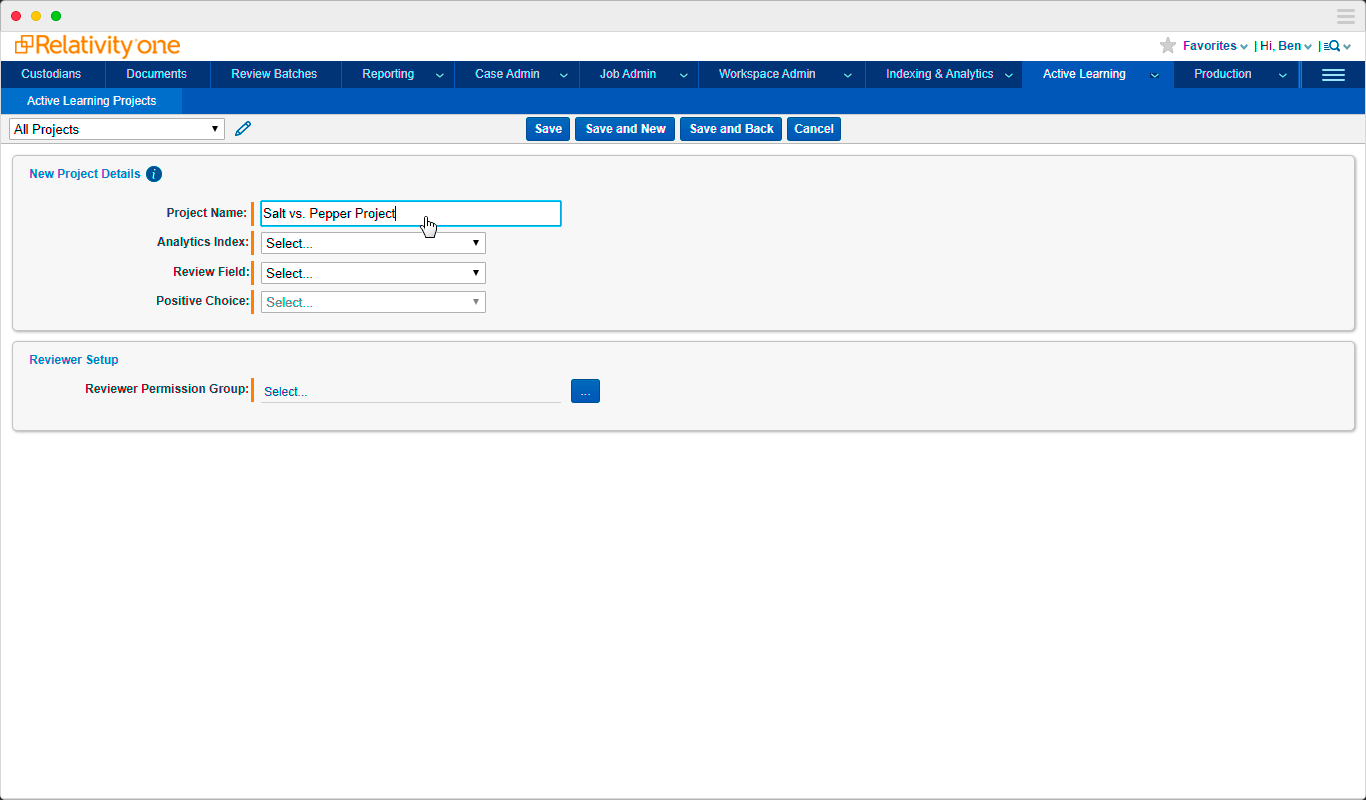Click the RelativityOne logo
Image resolution: width=1366 pixels, height=800 pixels.
pyautogui.click(x=98, y=46)
